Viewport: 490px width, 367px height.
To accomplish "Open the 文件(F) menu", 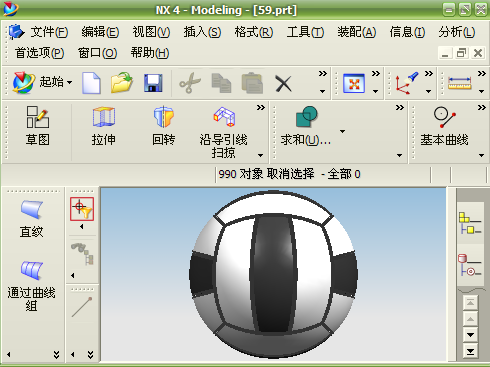I will pyautogui.click(x=49, y=32).
